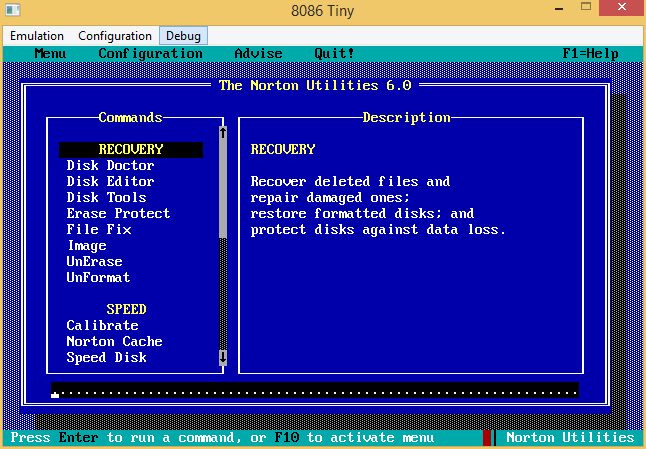Click text 'restore formatted disks; and'
Viewport: 646px width, 449px height.
click(x=362, y=213)
